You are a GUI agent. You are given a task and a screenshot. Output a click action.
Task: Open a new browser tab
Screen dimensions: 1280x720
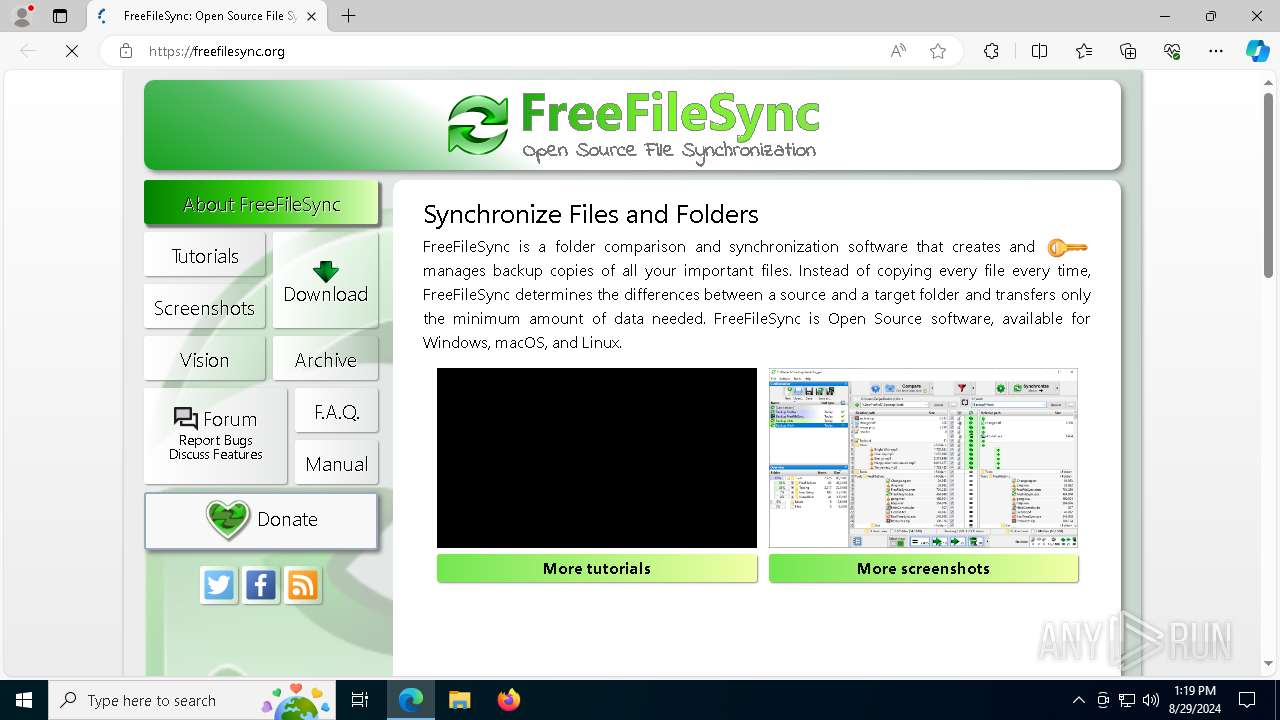coord(348,16)
